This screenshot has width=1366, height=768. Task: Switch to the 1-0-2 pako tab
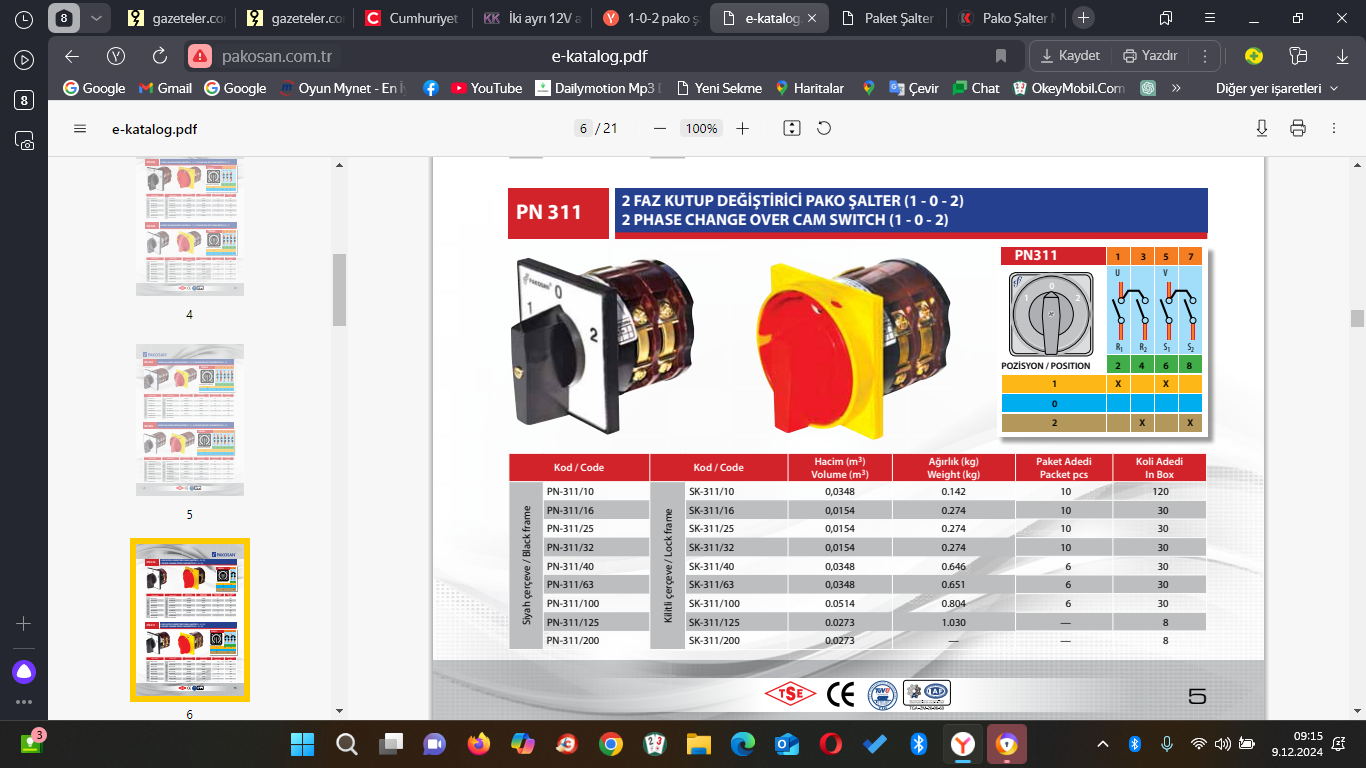pyautogui.click(x=649, y=18)
